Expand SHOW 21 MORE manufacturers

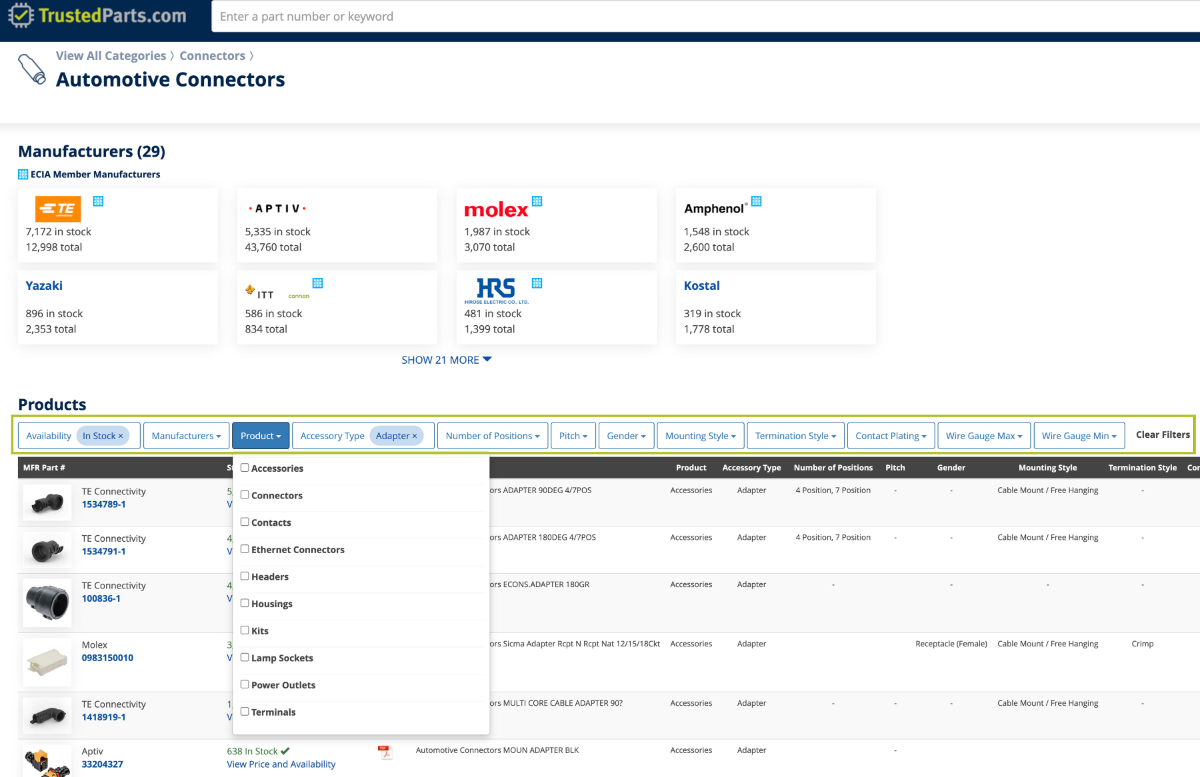pos(446,360)
